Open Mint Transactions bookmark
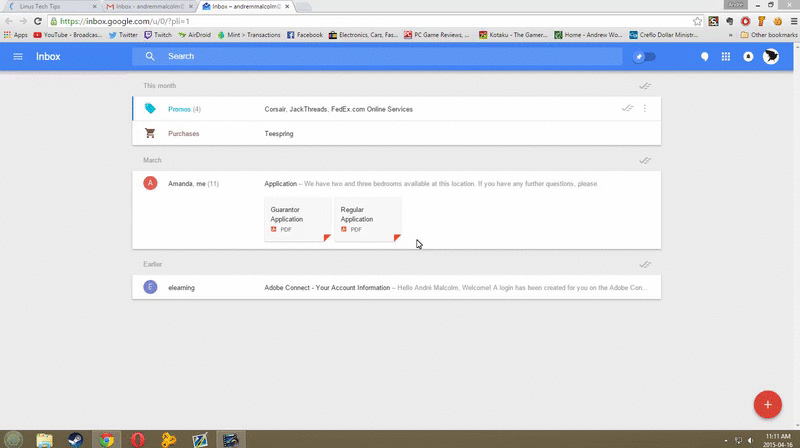 [249, 35]
